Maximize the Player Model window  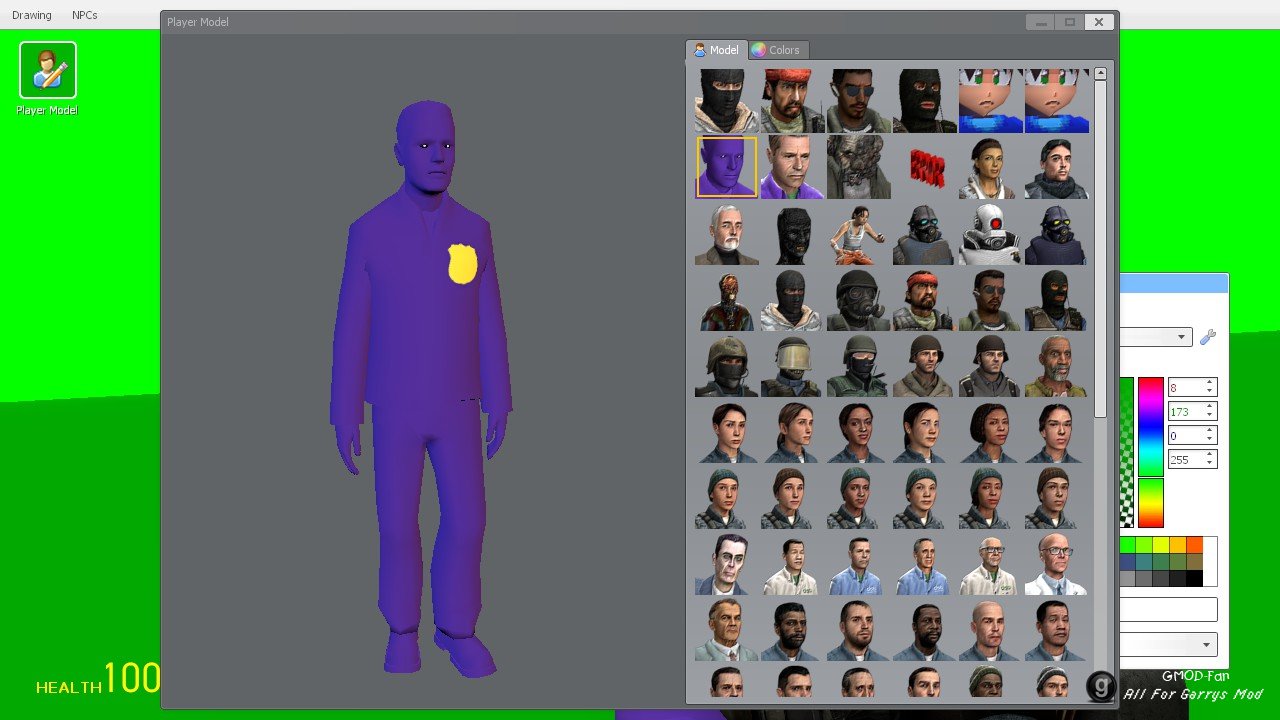(1069, 22)
